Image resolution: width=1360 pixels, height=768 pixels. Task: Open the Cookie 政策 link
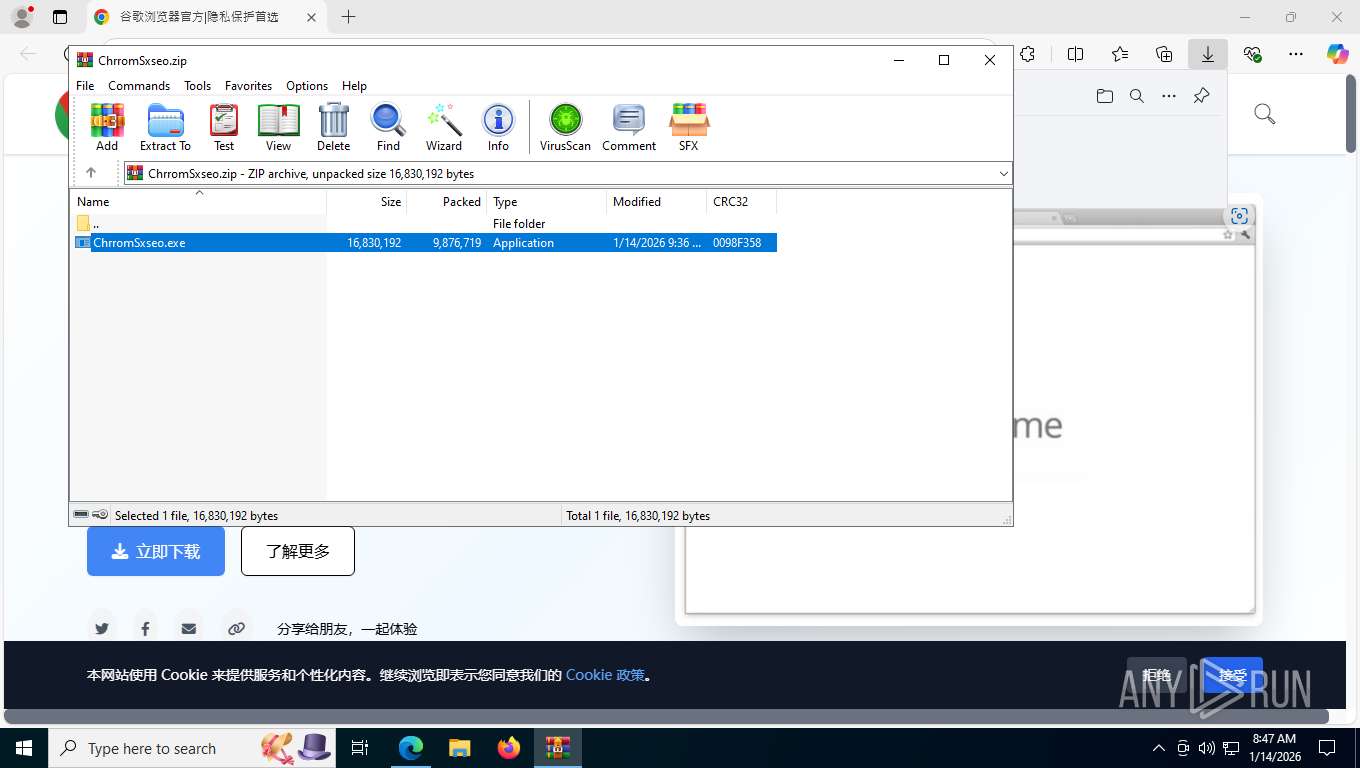click(605, 675)
